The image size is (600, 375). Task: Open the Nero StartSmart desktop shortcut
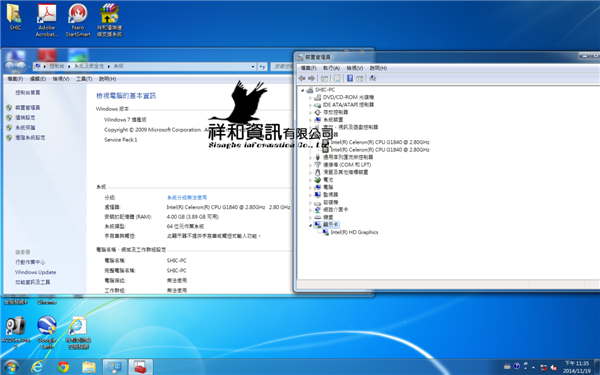[78, 20]
